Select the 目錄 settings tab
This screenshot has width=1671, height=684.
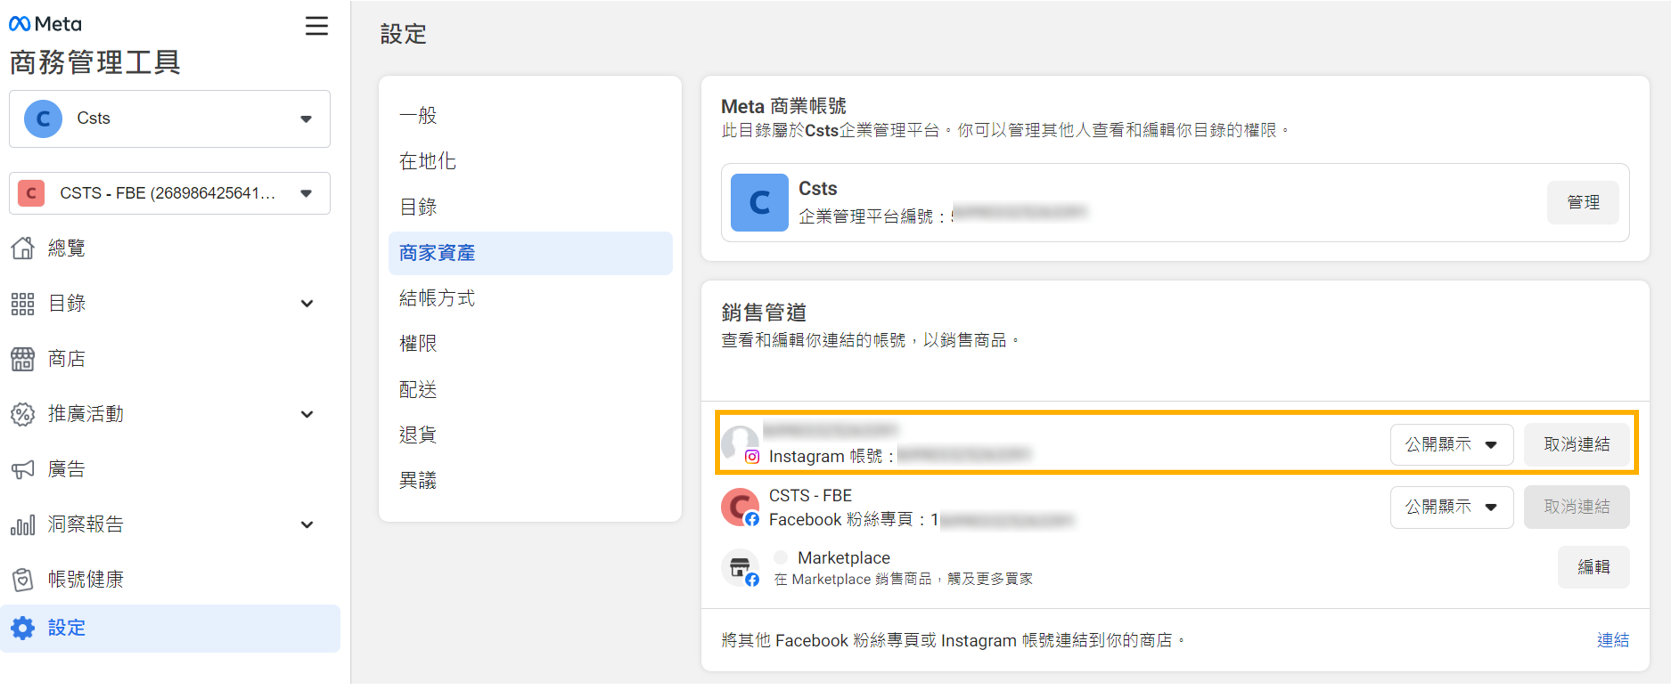418,208
